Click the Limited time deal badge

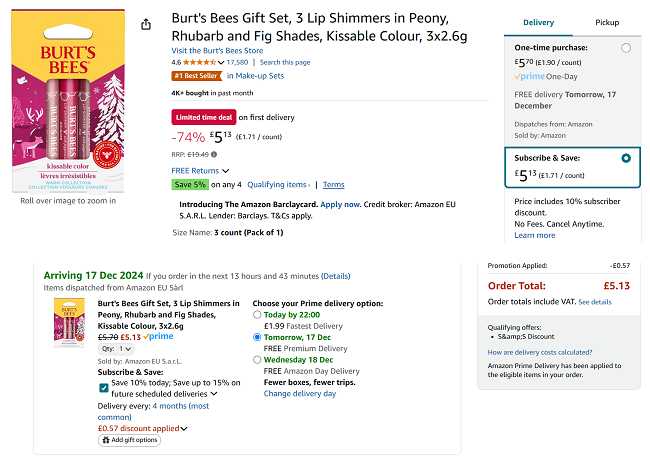(203, 116)
